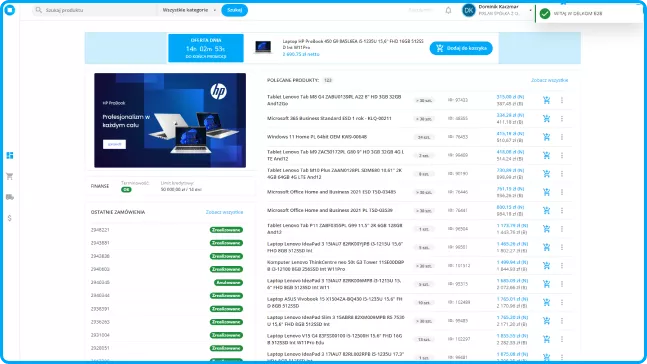Add Office Home and Business 2021 PL to cart

coord(546,210)
